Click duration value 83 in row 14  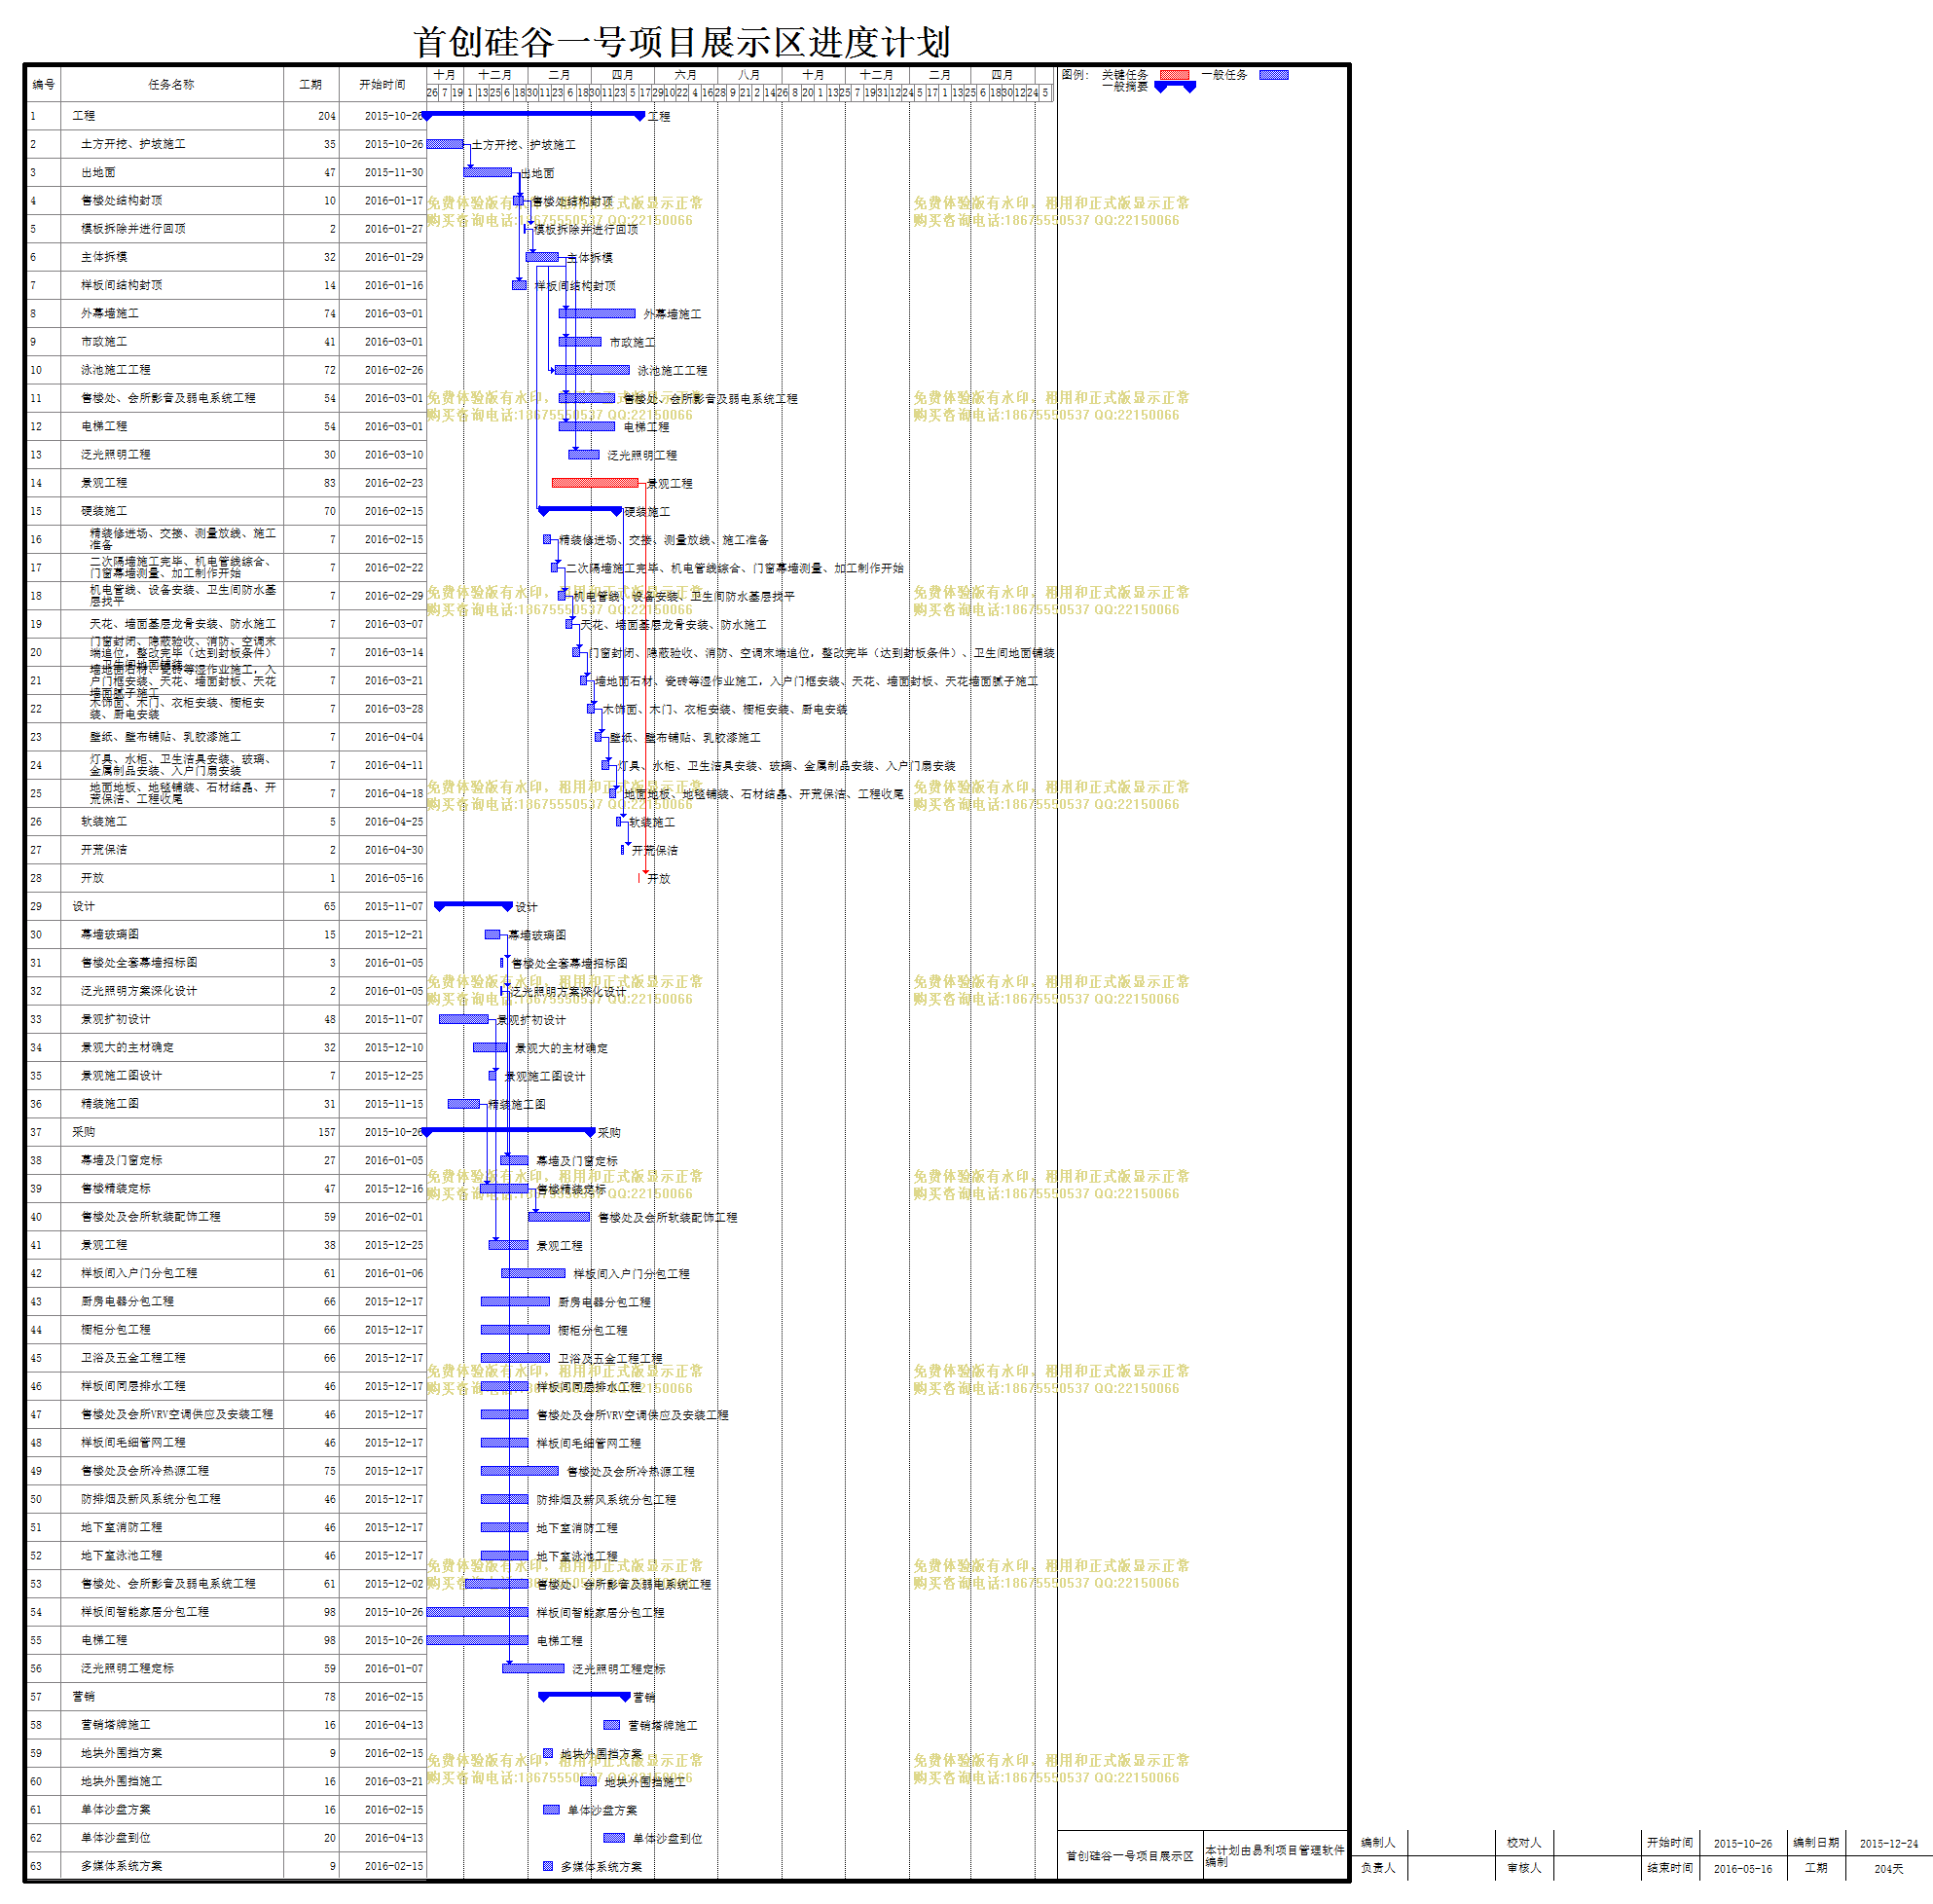point(330,483)
